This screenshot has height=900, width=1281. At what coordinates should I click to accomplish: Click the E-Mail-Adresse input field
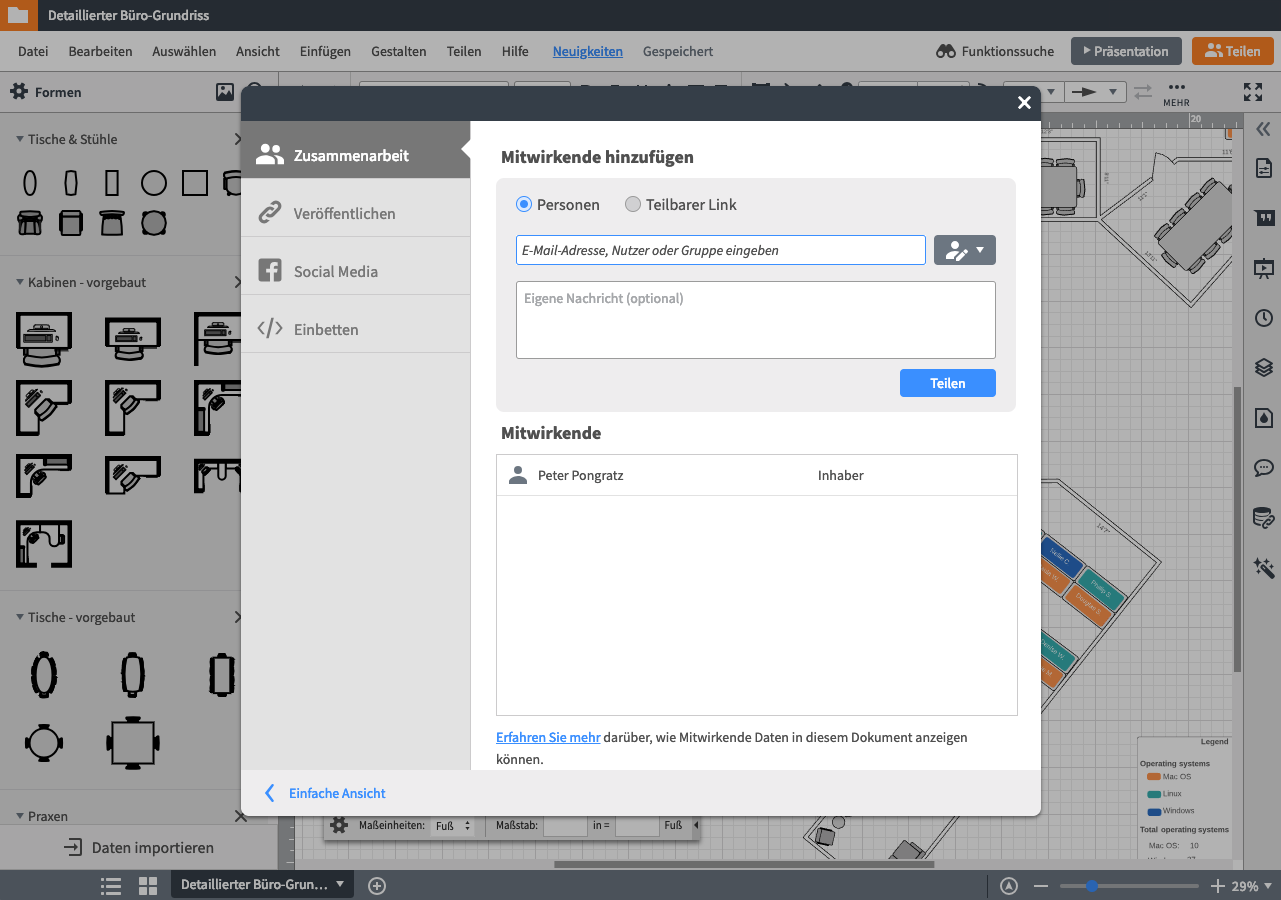pos(720,251)
